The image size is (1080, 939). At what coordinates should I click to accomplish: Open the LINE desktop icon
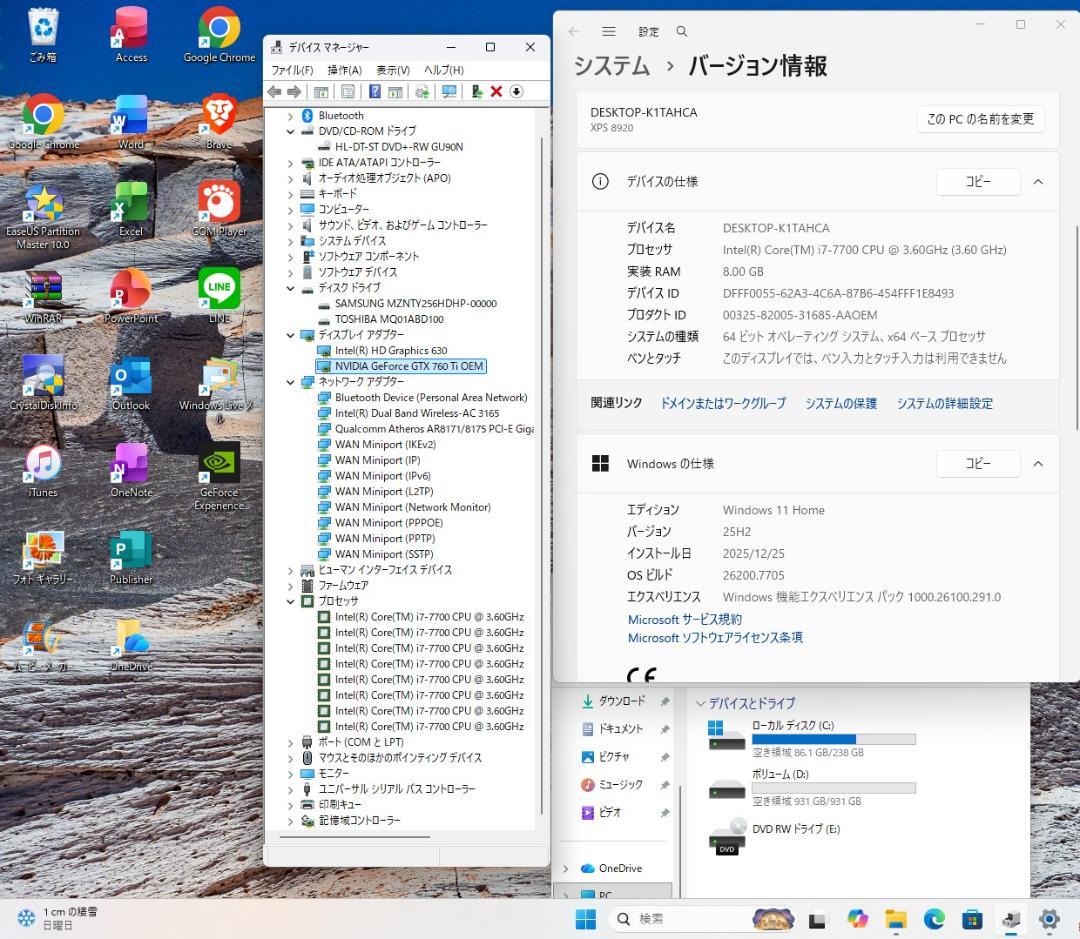coord(219,296)
